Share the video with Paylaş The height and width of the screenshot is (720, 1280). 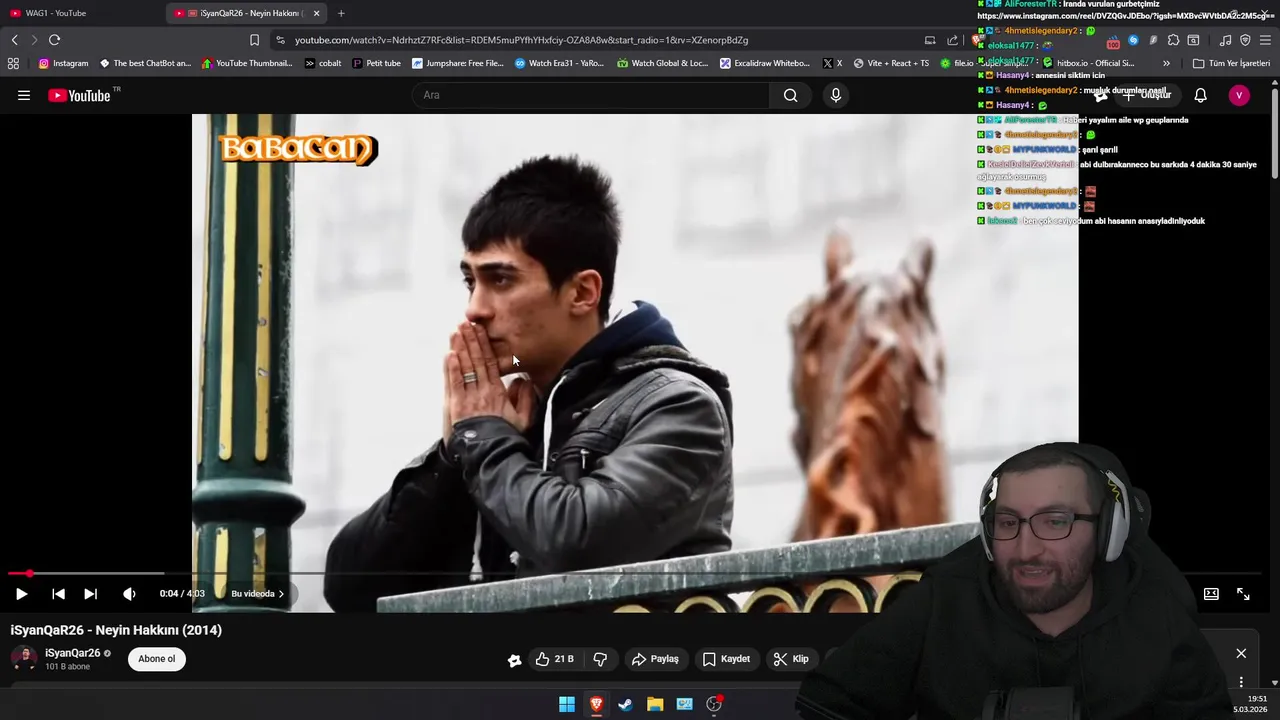point(656,659)
